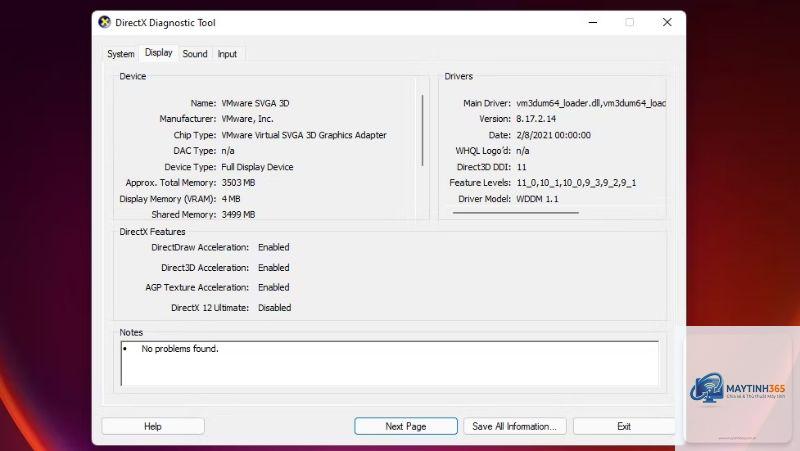Viewport: 800px width, 451px height.
Task: Click Save All Information button
Action: (515, 427)
